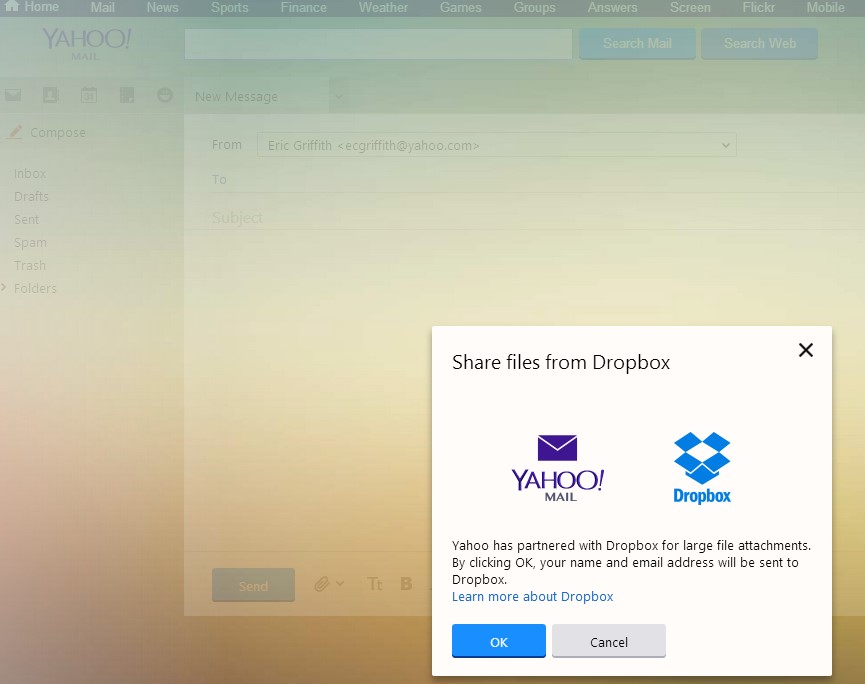Expand the tab list dropdown arrow

(x=339, y=97)
